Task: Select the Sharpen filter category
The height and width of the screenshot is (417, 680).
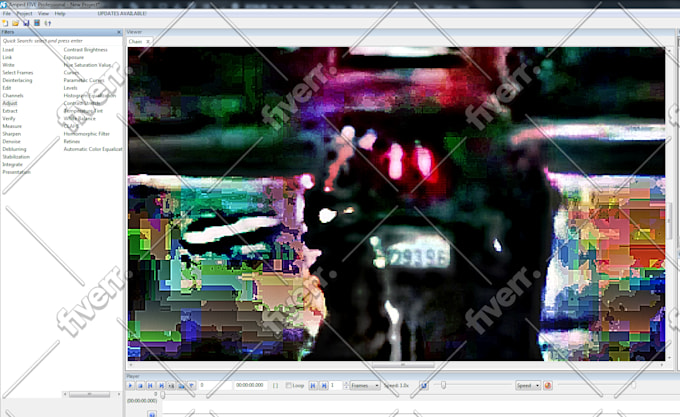Action: click(12, 134)
